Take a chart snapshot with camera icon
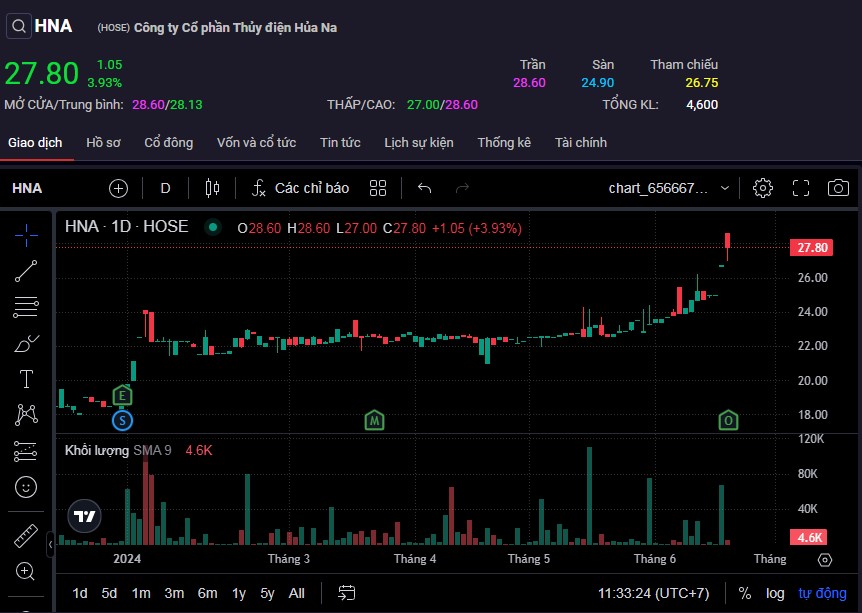Image resolution: width=862 pixels, height=613 pixels. click(x=838, y=188)
